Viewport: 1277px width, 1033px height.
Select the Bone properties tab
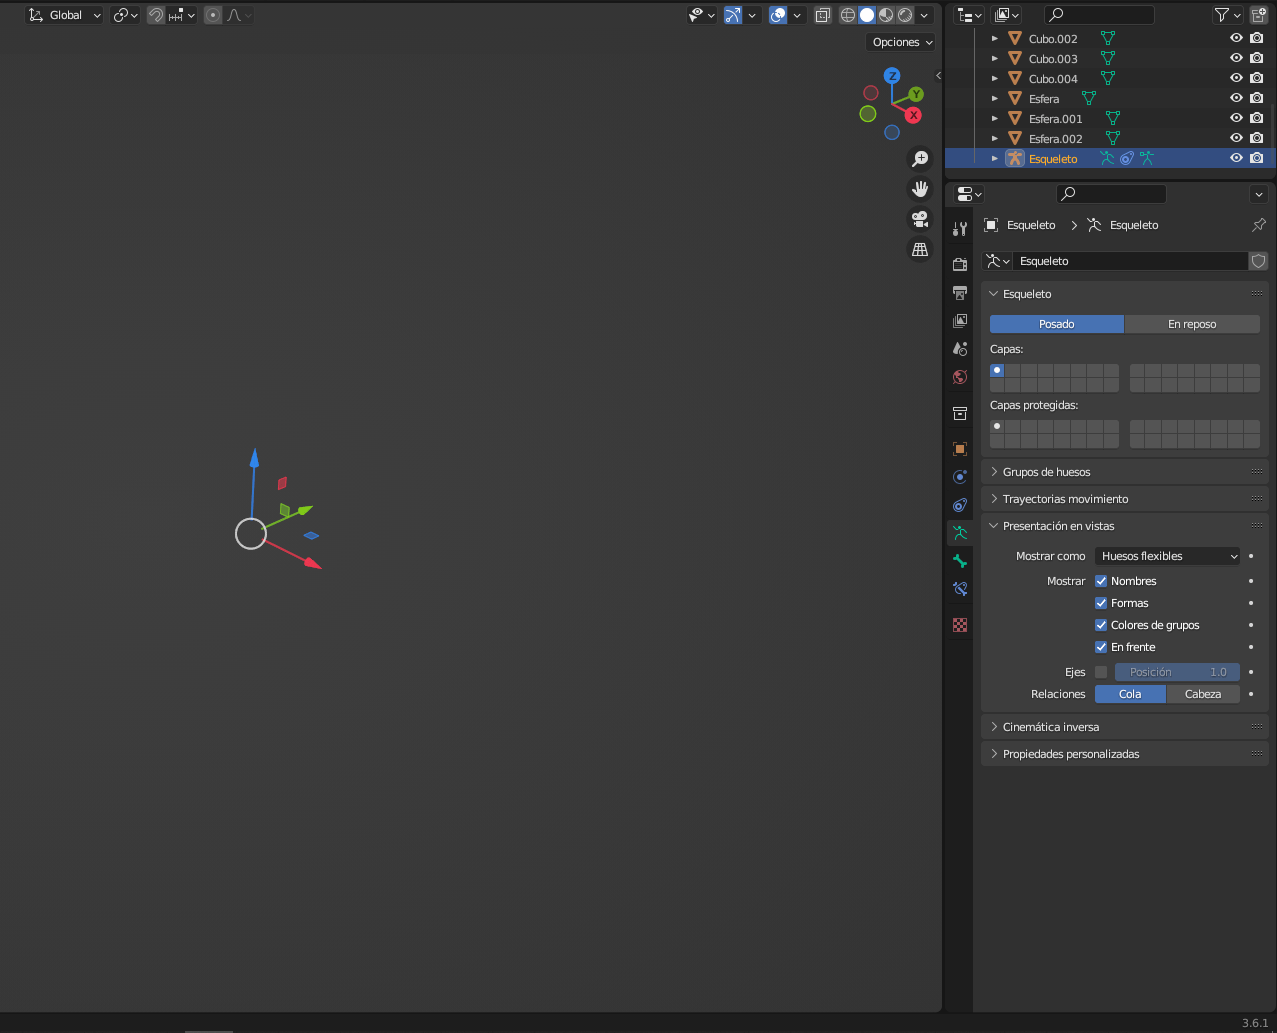[959, 561]
